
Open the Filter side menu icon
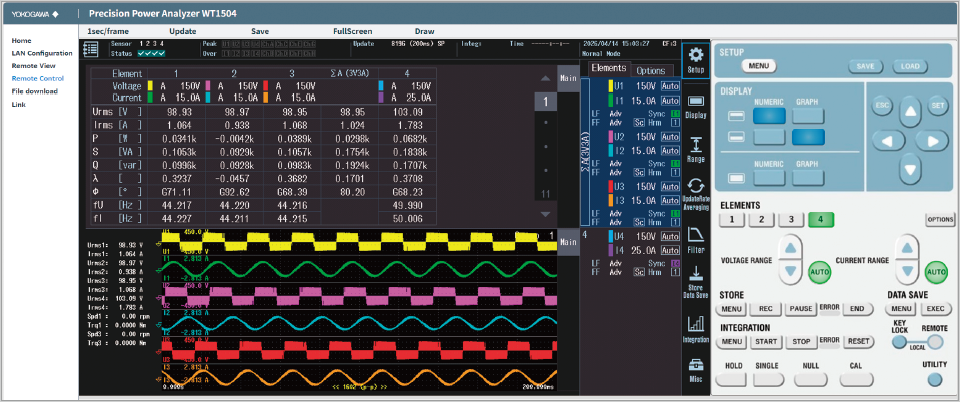696,239
